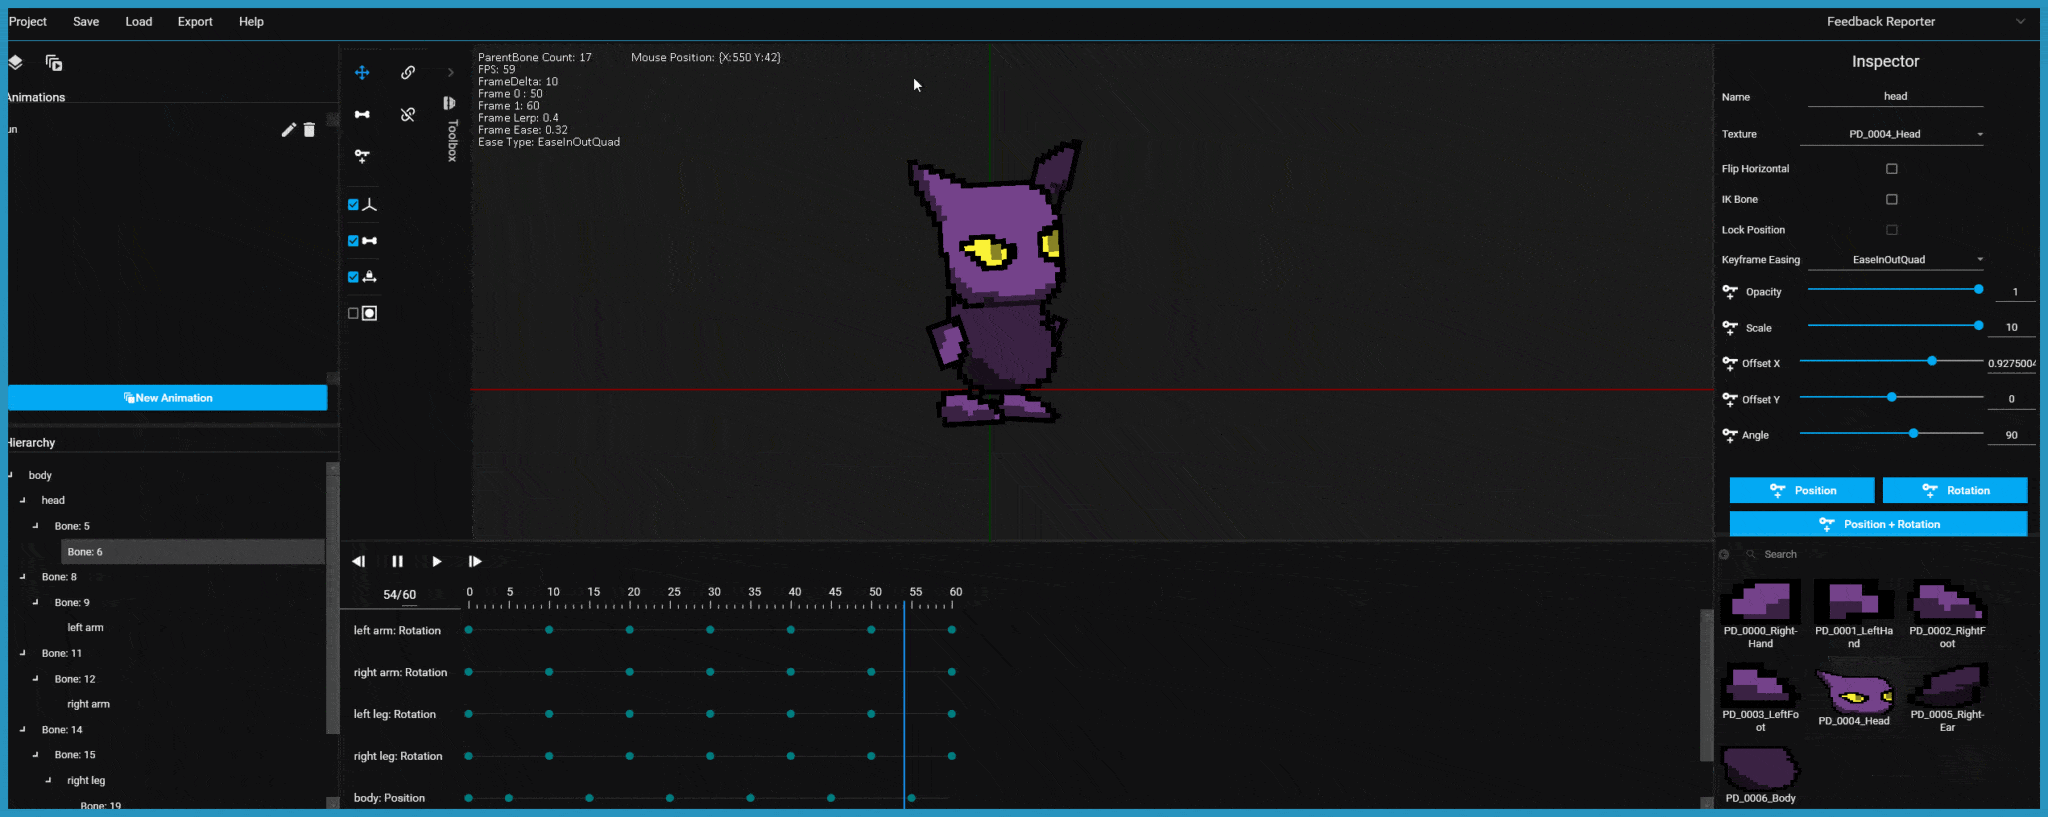Click the add keyframe tool icon
The width and height of the screenshot is (2048, 817).
pos(362,156)
